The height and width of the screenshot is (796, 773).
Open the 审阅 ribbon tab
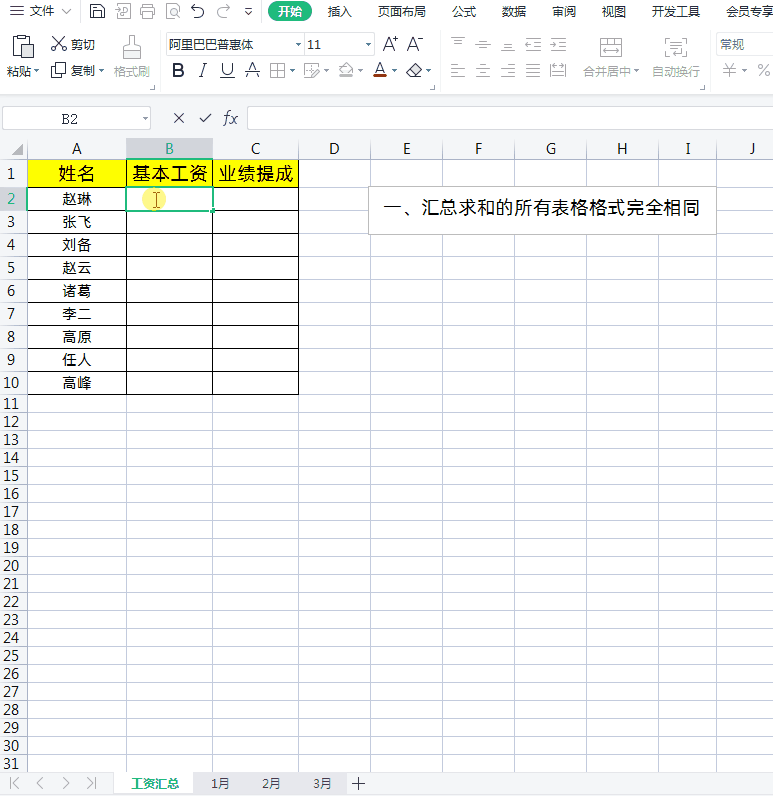[x=564, y=11]
